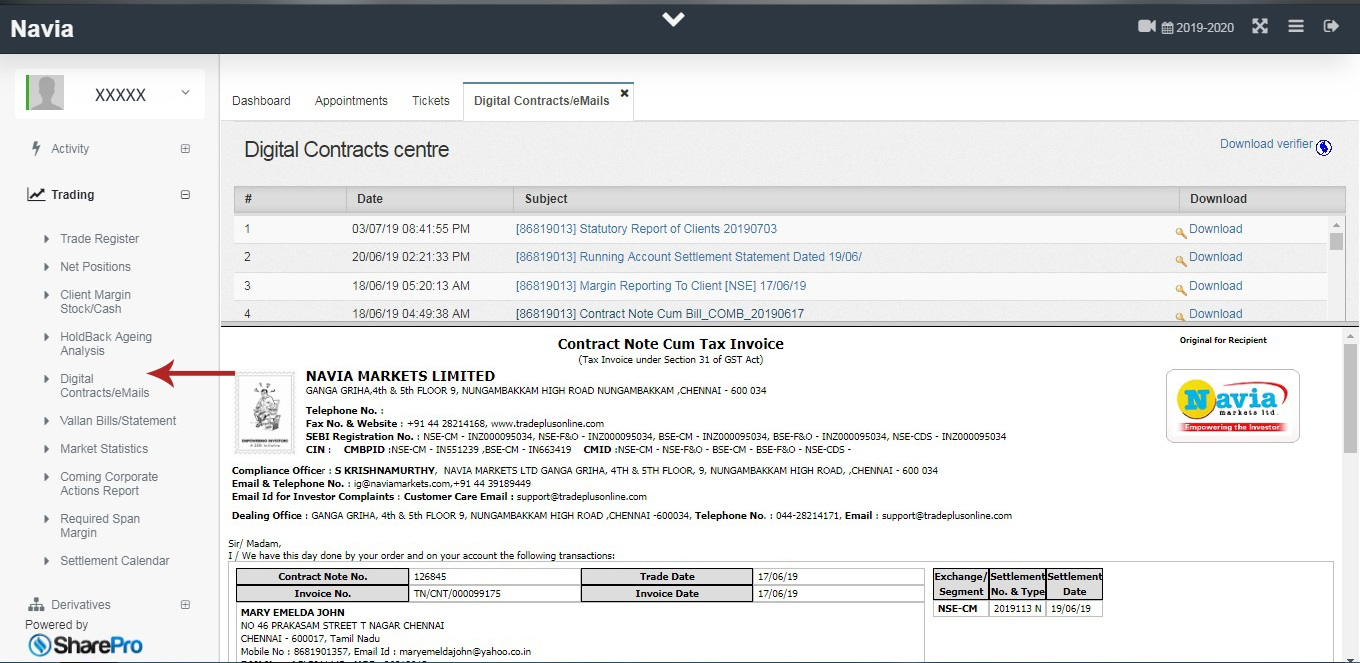Open Market Statistics in sidebar
Screen dimensions: 1360x663
[104, 449]
